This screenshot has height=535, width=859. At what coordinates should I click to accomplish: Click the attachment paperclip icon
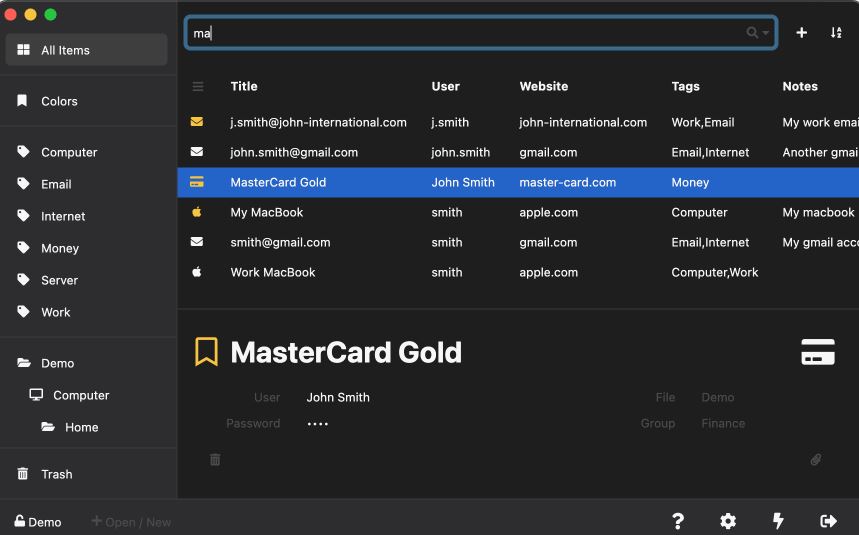816,459
